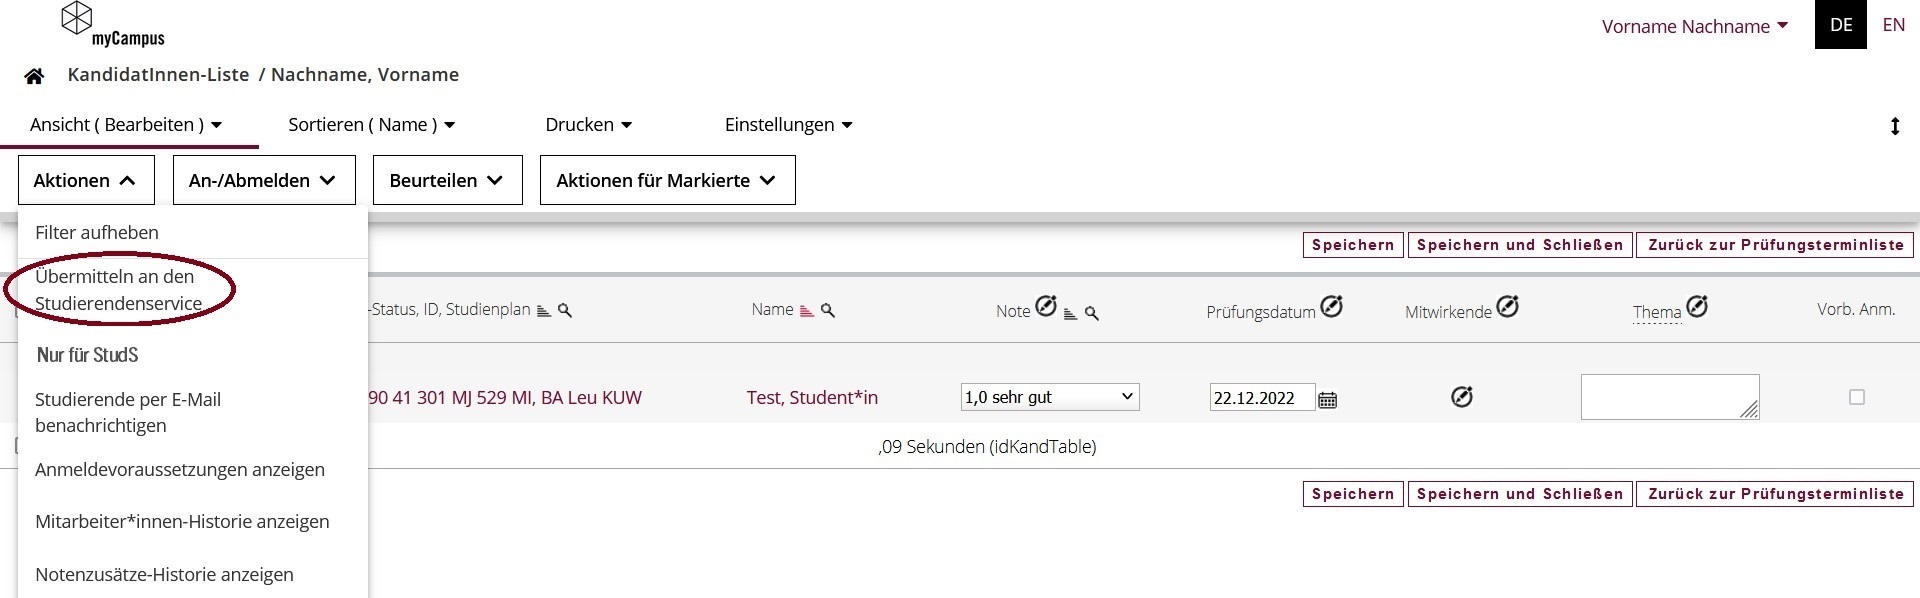Open the Beurteilen dropdown
Image resolution: width=1920 pixels, height=598 pixels.
(x=448, y=180)
